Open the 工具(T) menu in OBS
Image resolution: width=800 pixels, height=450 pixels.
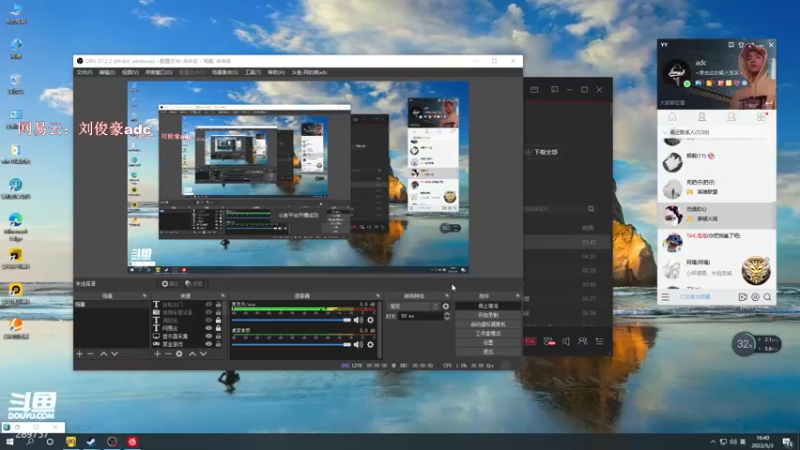coord(253,72)
